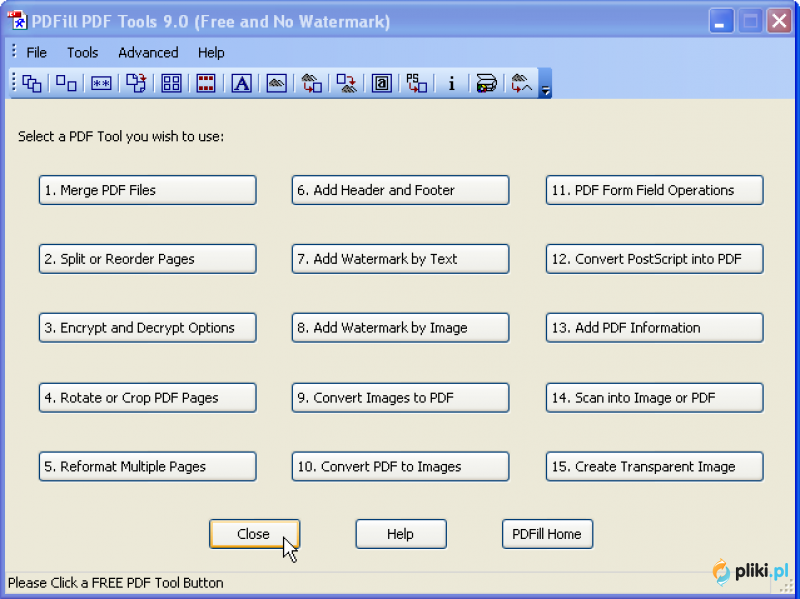
Task: Click the '5. Reformat Multiple Pages' button
Action: (147, 466)
